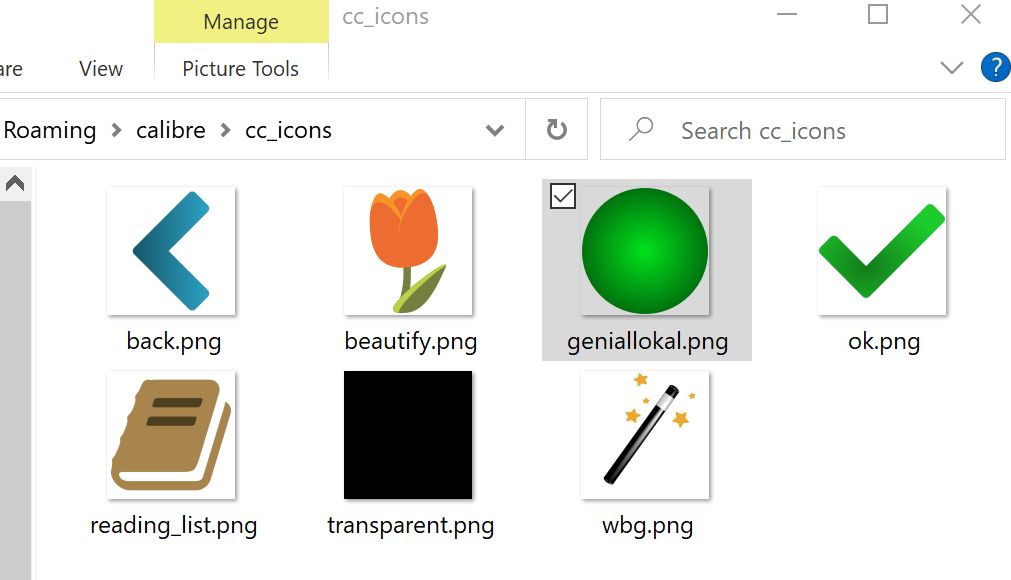The image size is (1011, 580).
Task: Click the scroll up arrow
Action: (15, 184)
